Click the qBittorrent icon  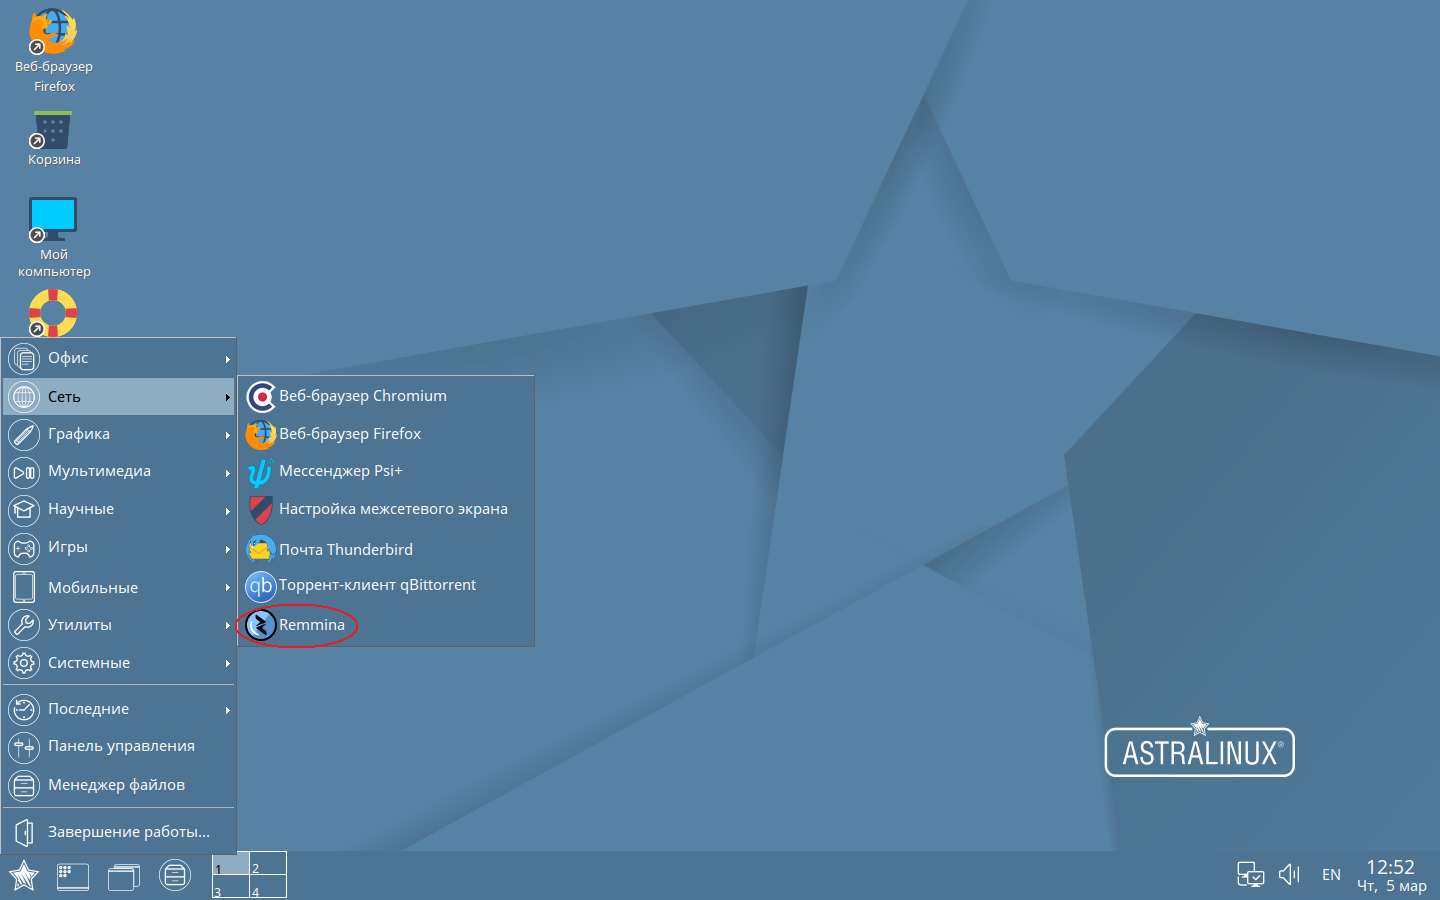(261, 586)
